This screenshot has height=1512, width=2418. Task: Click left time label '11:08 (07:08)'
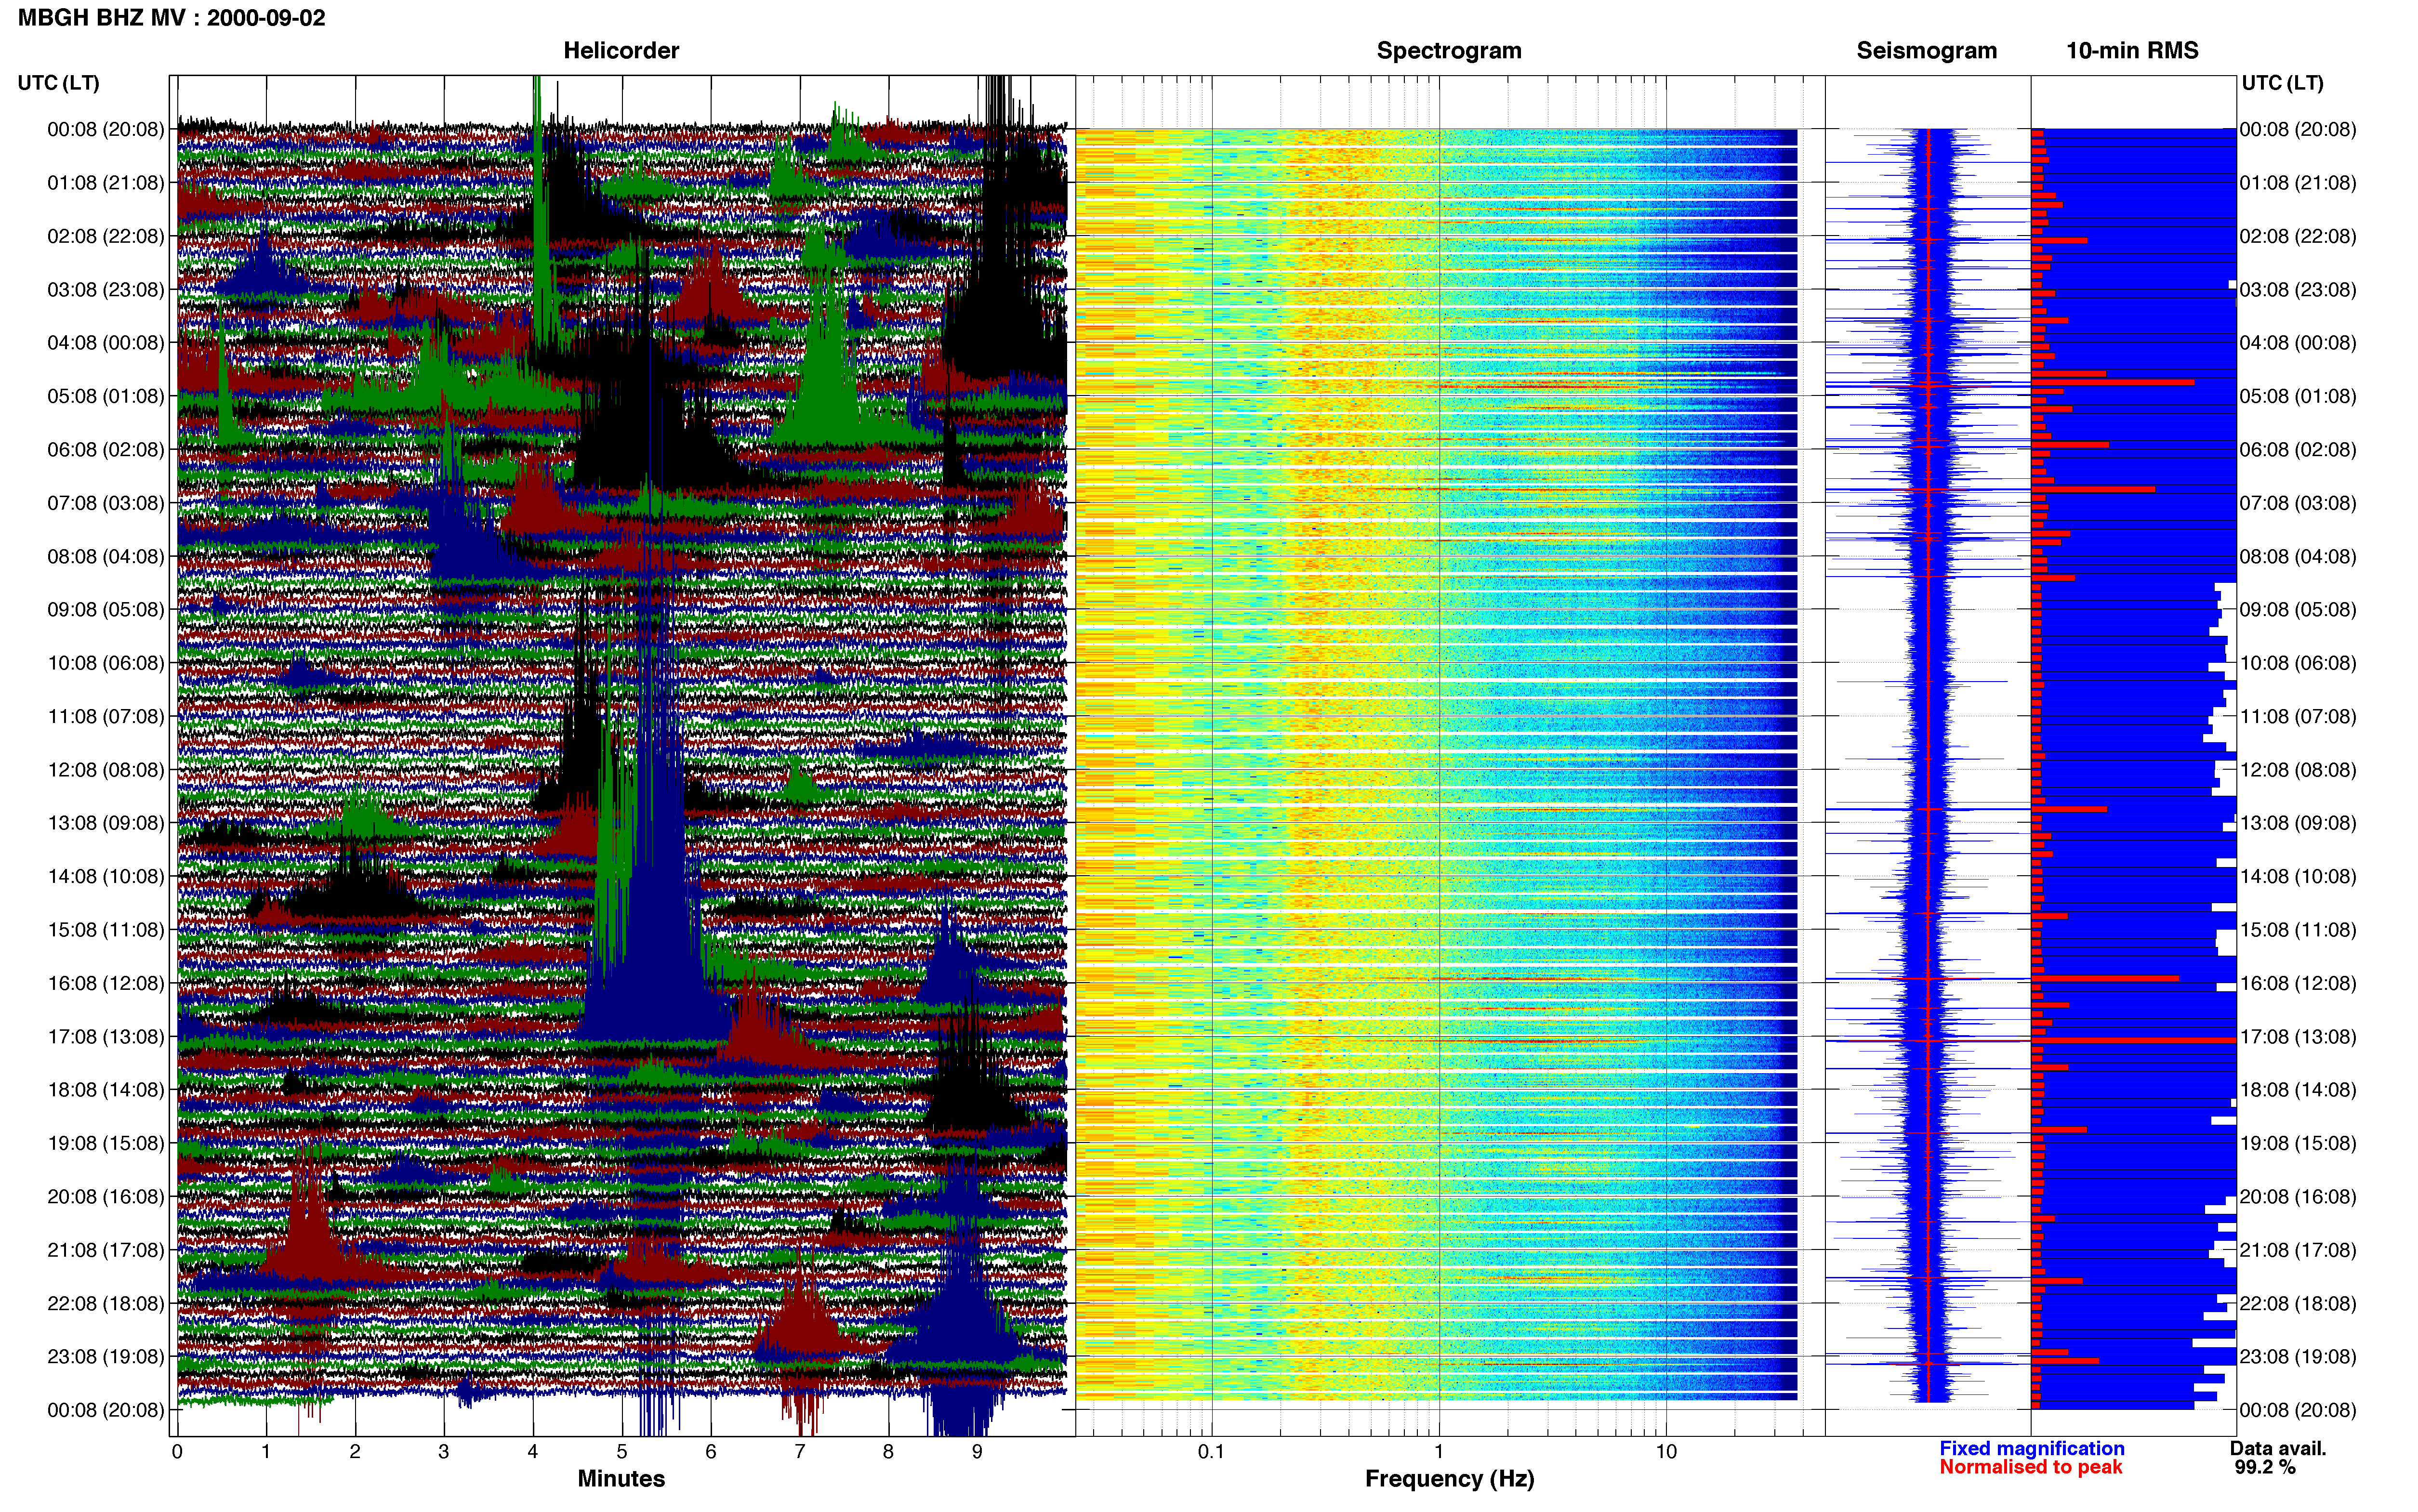(105, 716)
